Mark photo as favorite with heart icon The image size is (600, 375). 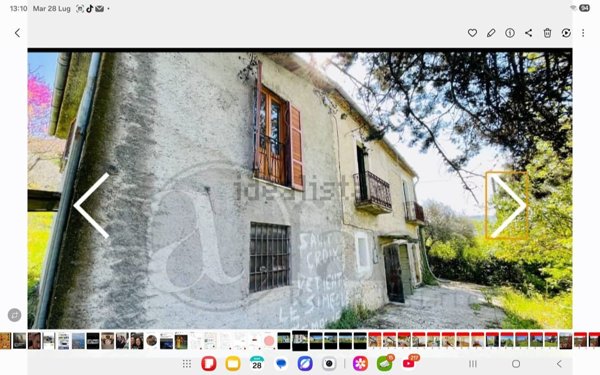tap(472, 33)
